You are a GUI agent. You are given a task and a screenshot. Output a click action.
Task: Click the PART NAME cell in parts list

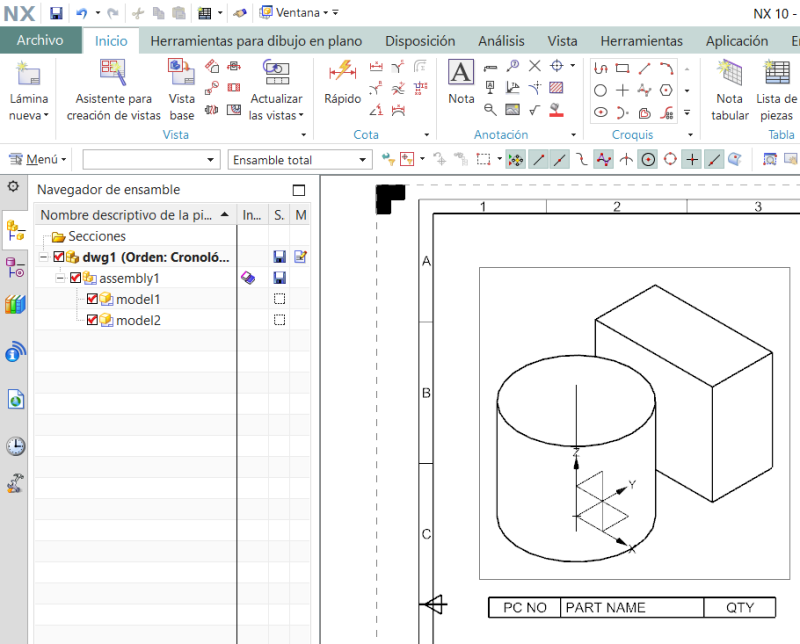632,607
